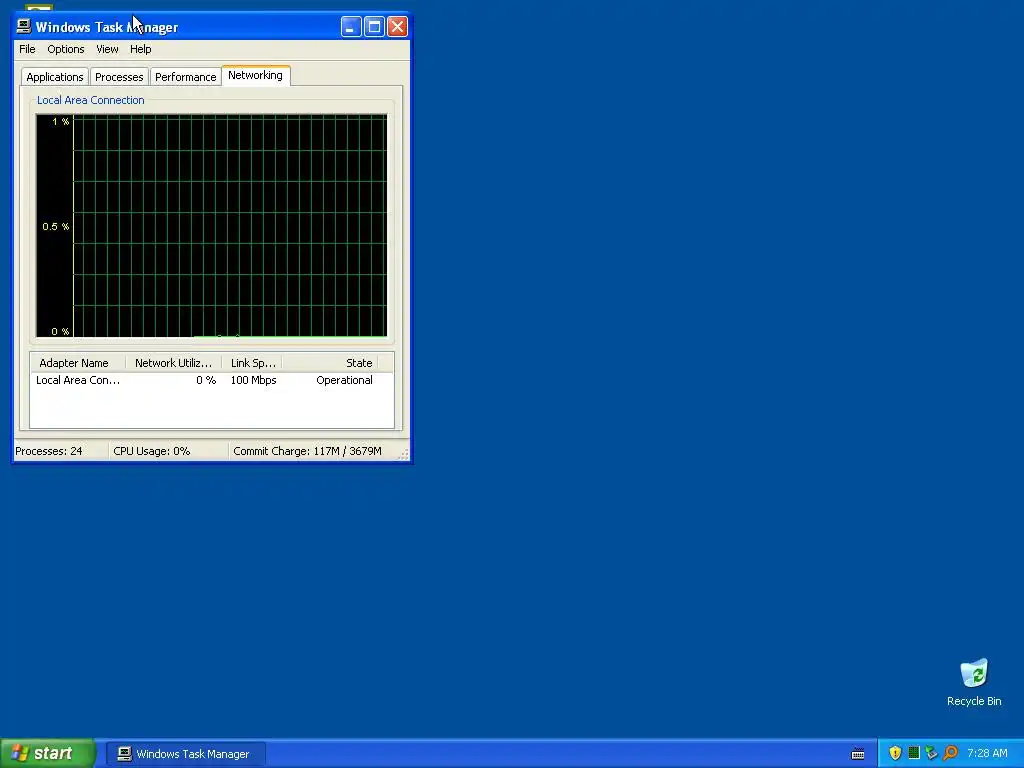Screen dimensions: 1024x768
Task: Click the keyboard icon on the taskbar
Action: click(x=858, y=754)
